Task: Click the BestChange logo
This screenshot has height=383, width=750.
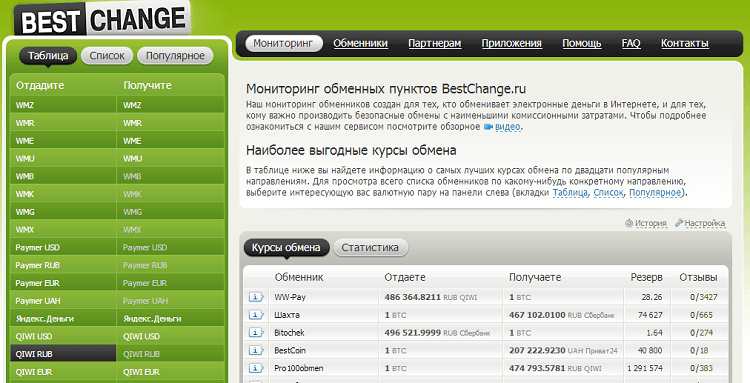Action: click(x=101, y=19)
